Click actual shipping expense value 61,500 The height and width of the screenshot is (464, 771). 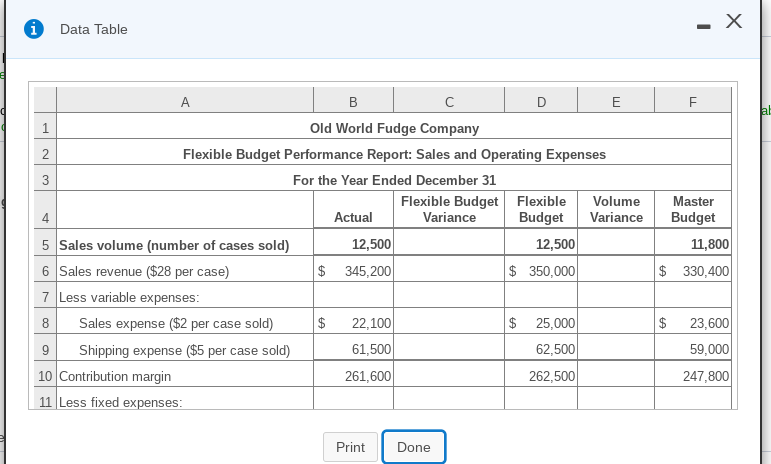[371, 349]
